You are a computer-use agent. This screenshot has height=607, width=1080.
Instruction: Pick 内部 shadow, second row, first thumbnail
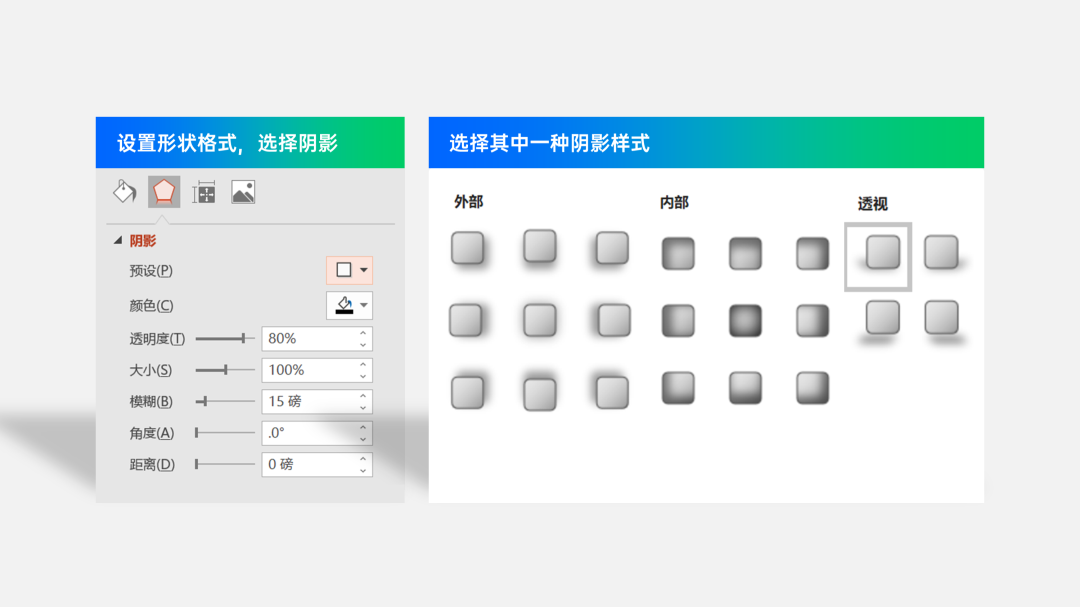pyautogui.click(x=678, y=321)
